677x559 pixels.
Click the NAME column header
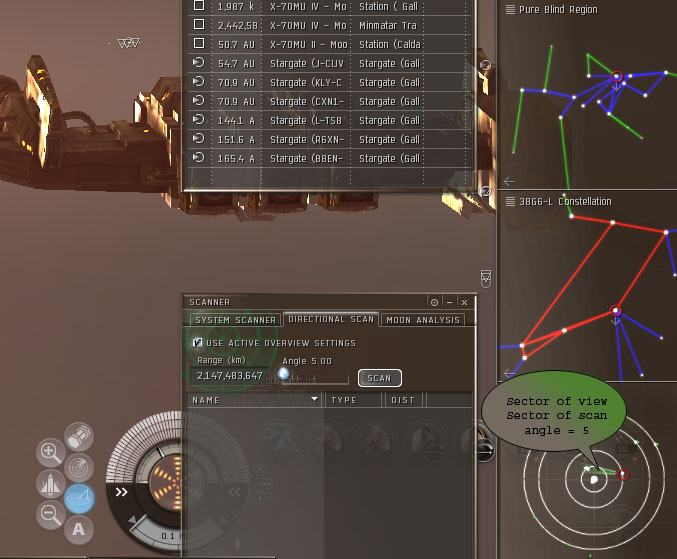tap(255, 400)
